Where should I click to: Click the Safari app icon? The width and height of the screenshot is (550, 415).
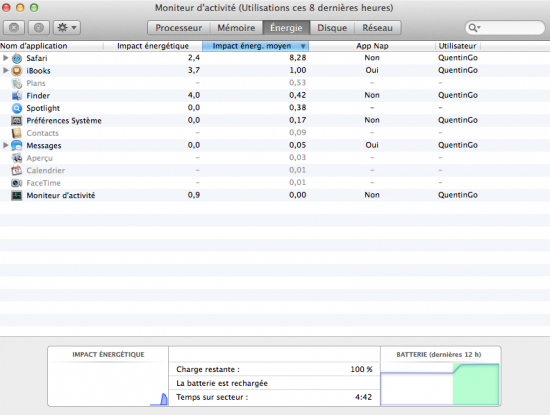coord(16,58)
